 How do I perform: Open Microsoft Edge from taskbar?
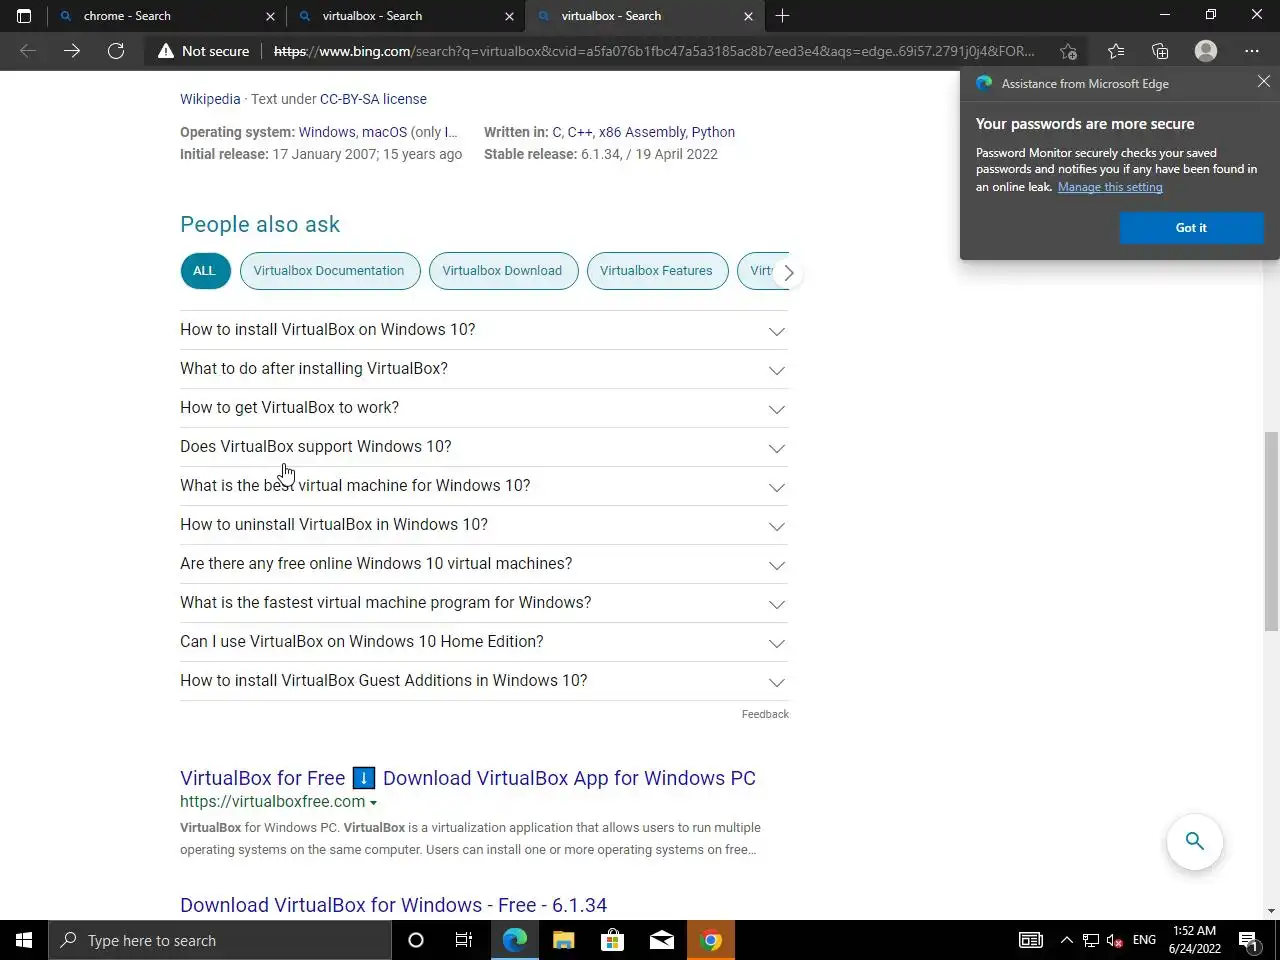coord(514,940)
